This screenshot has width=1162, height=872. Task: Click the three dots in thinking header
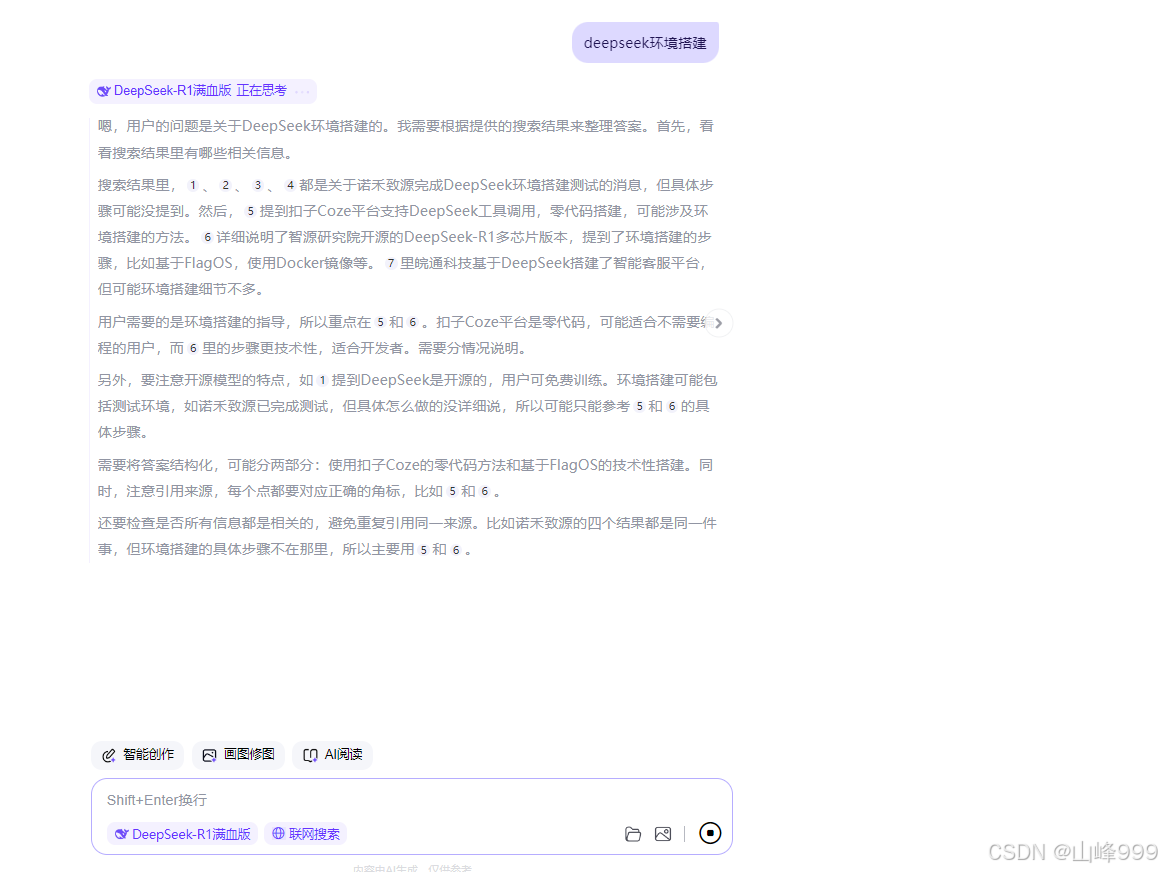pyautogui.click(x=302, y=92)
